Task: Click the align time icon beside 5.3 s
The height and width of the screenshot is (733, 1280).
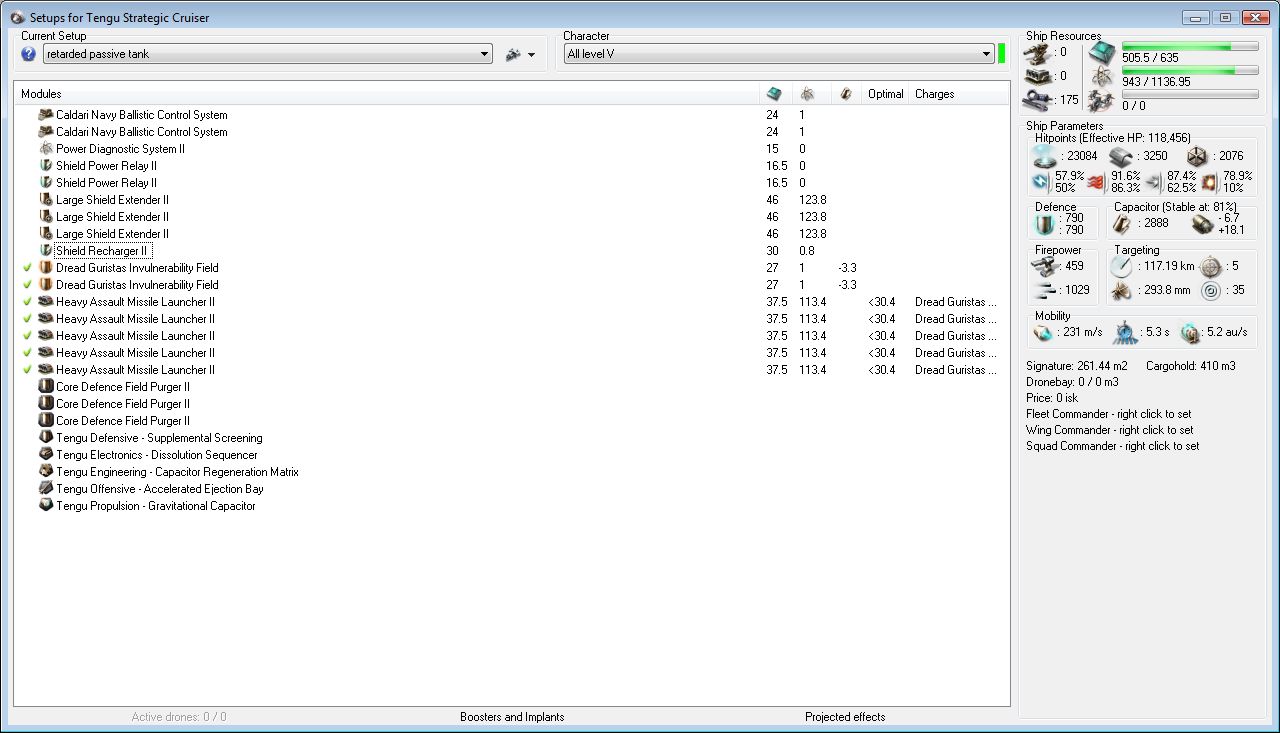Action: pyautogui.click(x=1124, y=332)
